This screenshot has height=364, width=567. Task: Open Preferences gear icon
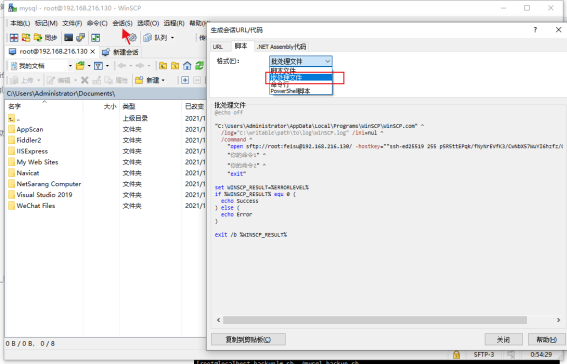[133, 38]
